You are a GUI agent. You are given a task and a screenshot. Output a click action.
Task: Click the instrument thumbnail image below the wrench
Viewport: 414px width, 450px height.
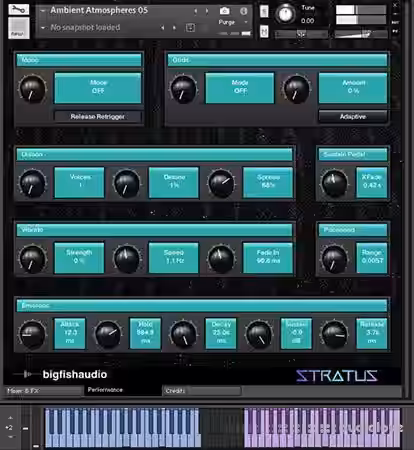19,28
